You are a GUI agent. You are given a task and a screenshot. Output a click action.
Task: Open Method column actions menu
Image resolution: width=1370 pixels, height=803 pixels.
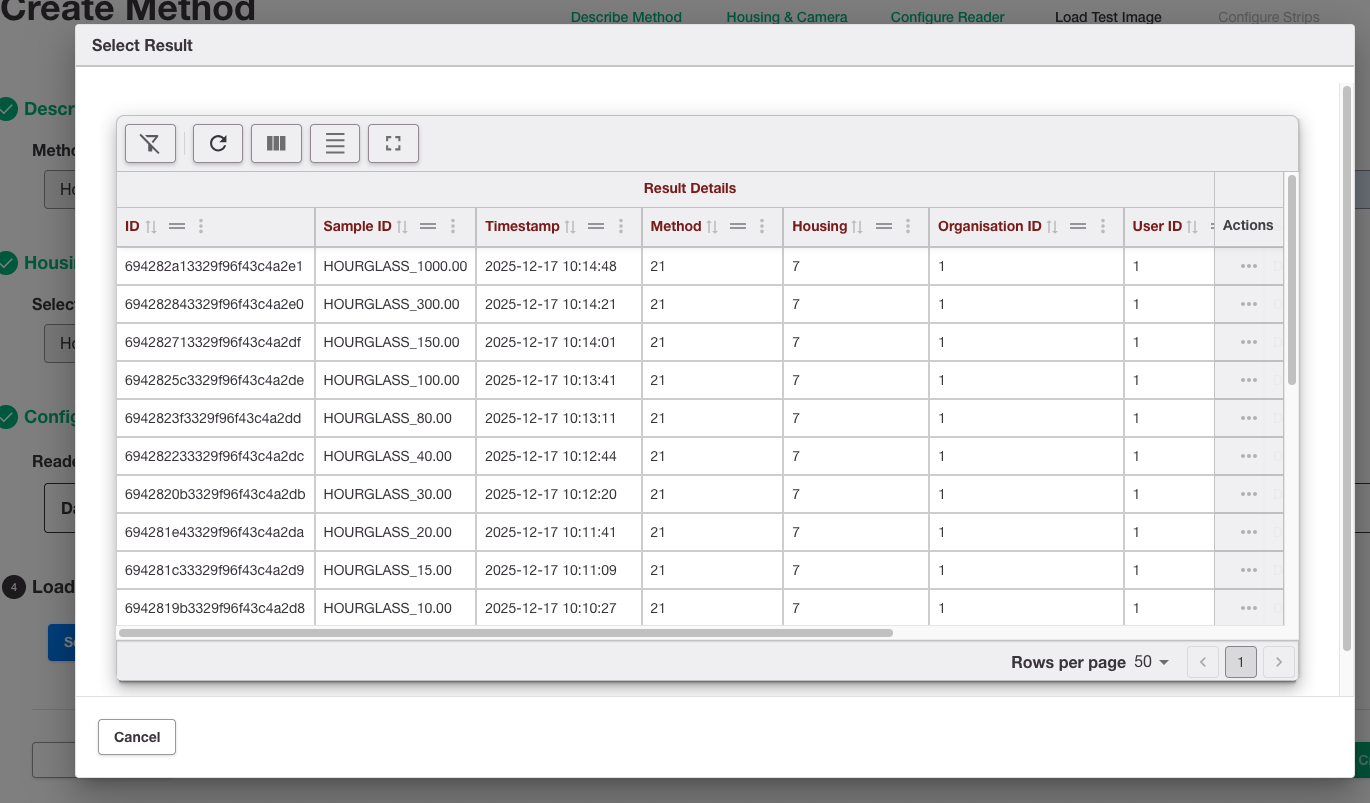762,227
